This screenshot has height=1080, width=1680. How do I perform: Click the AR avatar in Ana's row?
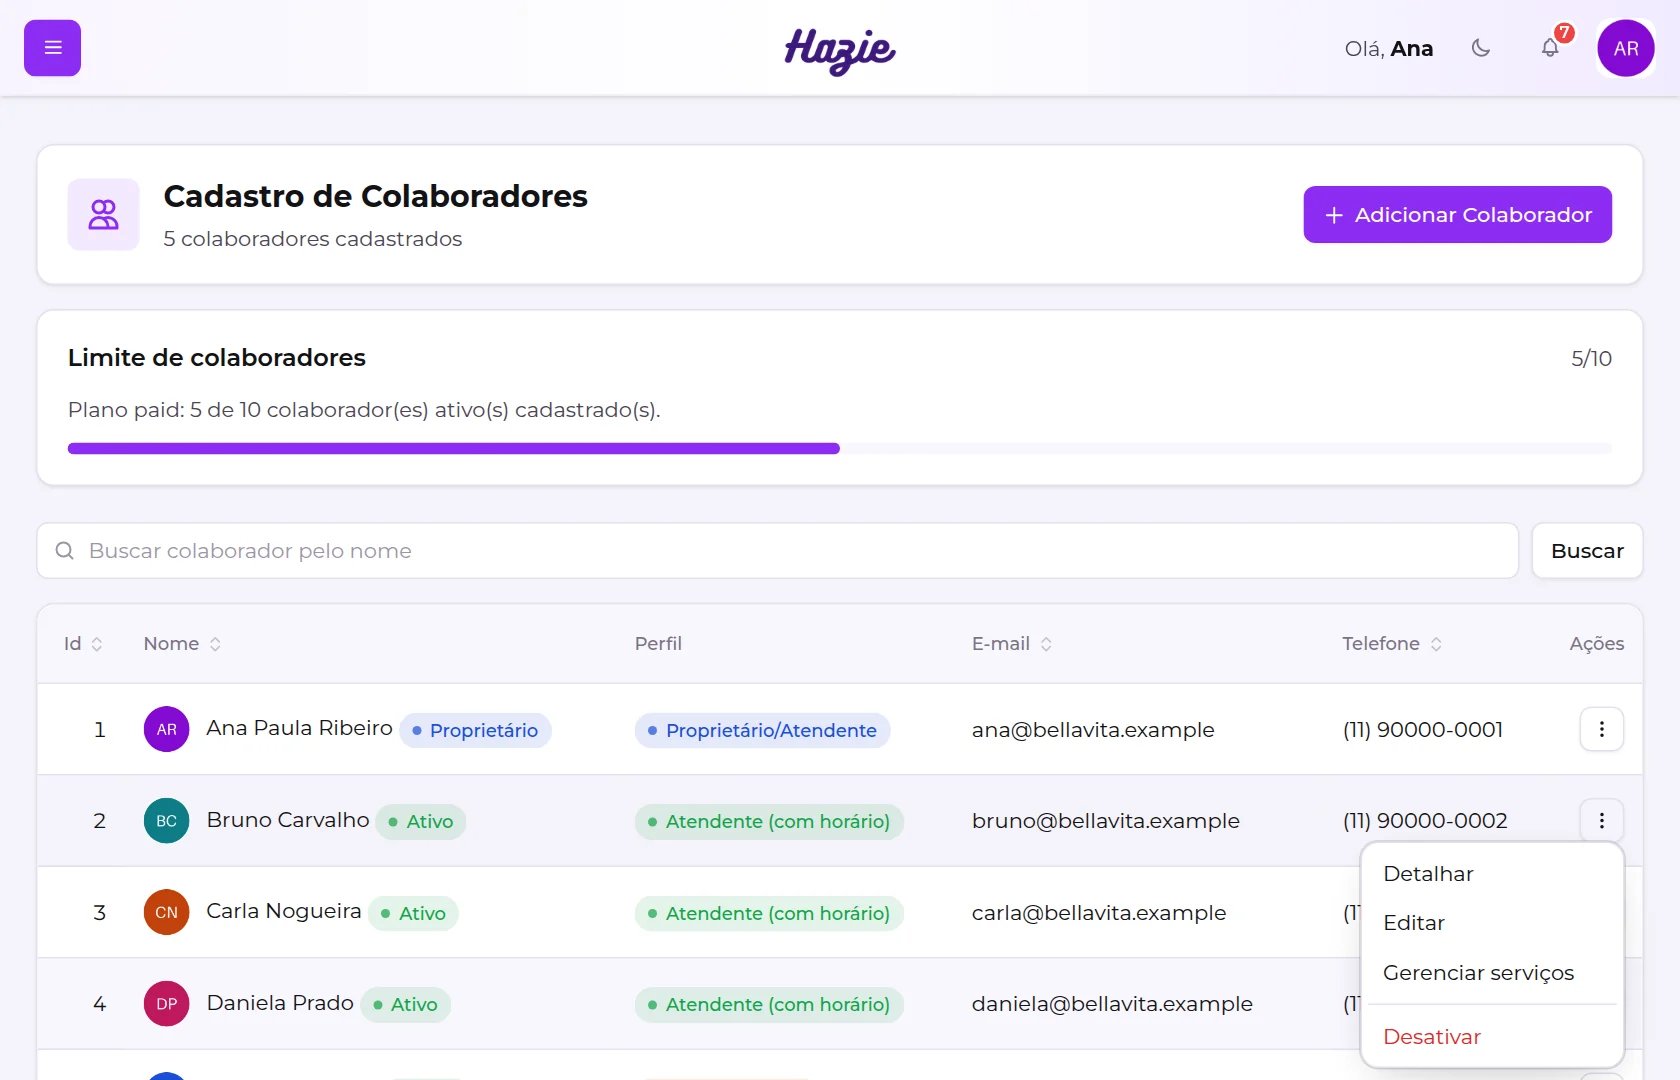[167, 729]
